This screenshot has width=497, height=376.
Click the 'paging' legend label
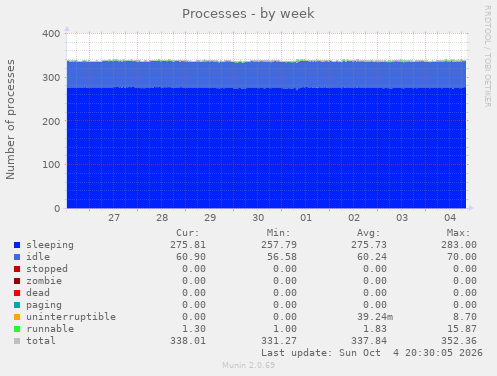coord(44,305)
